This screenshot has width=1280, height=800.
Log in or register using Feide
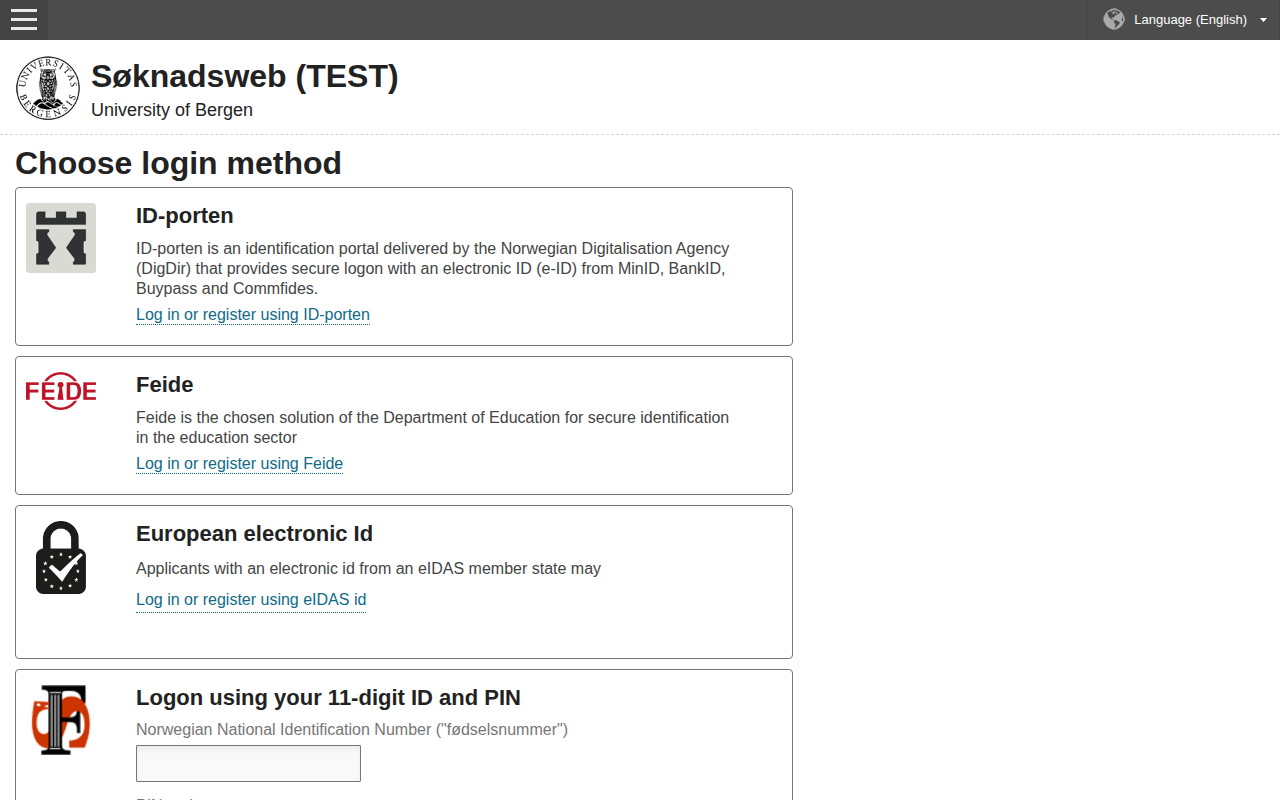coord(239,463)
